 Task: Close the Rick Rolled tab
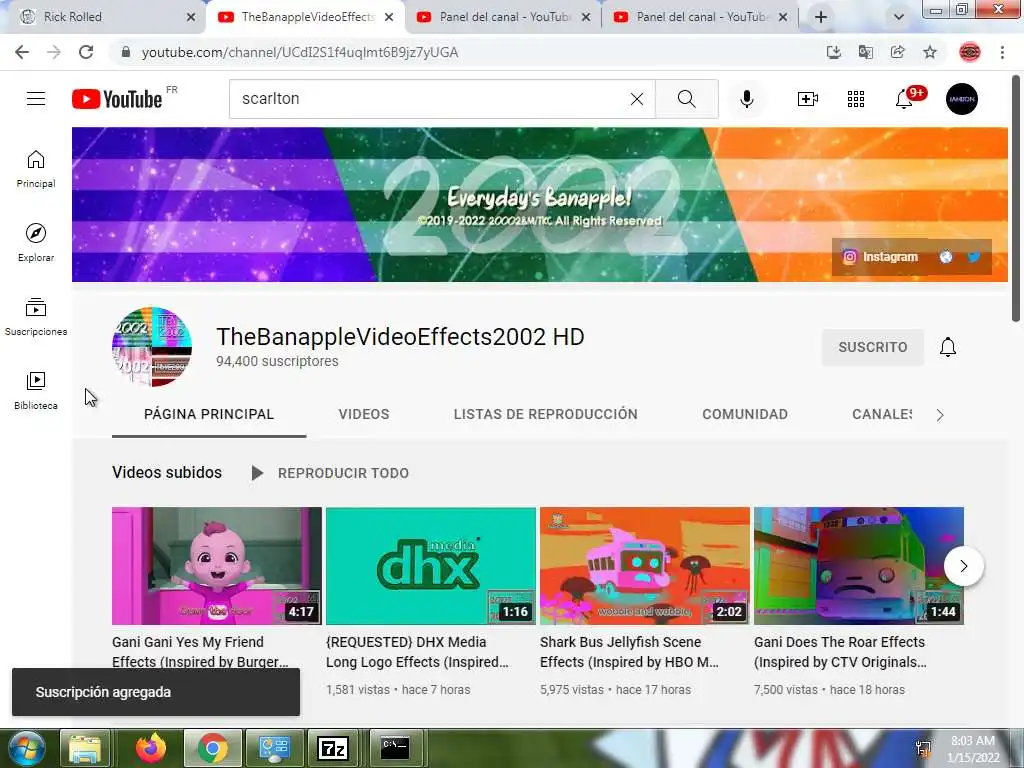[191, 17]
